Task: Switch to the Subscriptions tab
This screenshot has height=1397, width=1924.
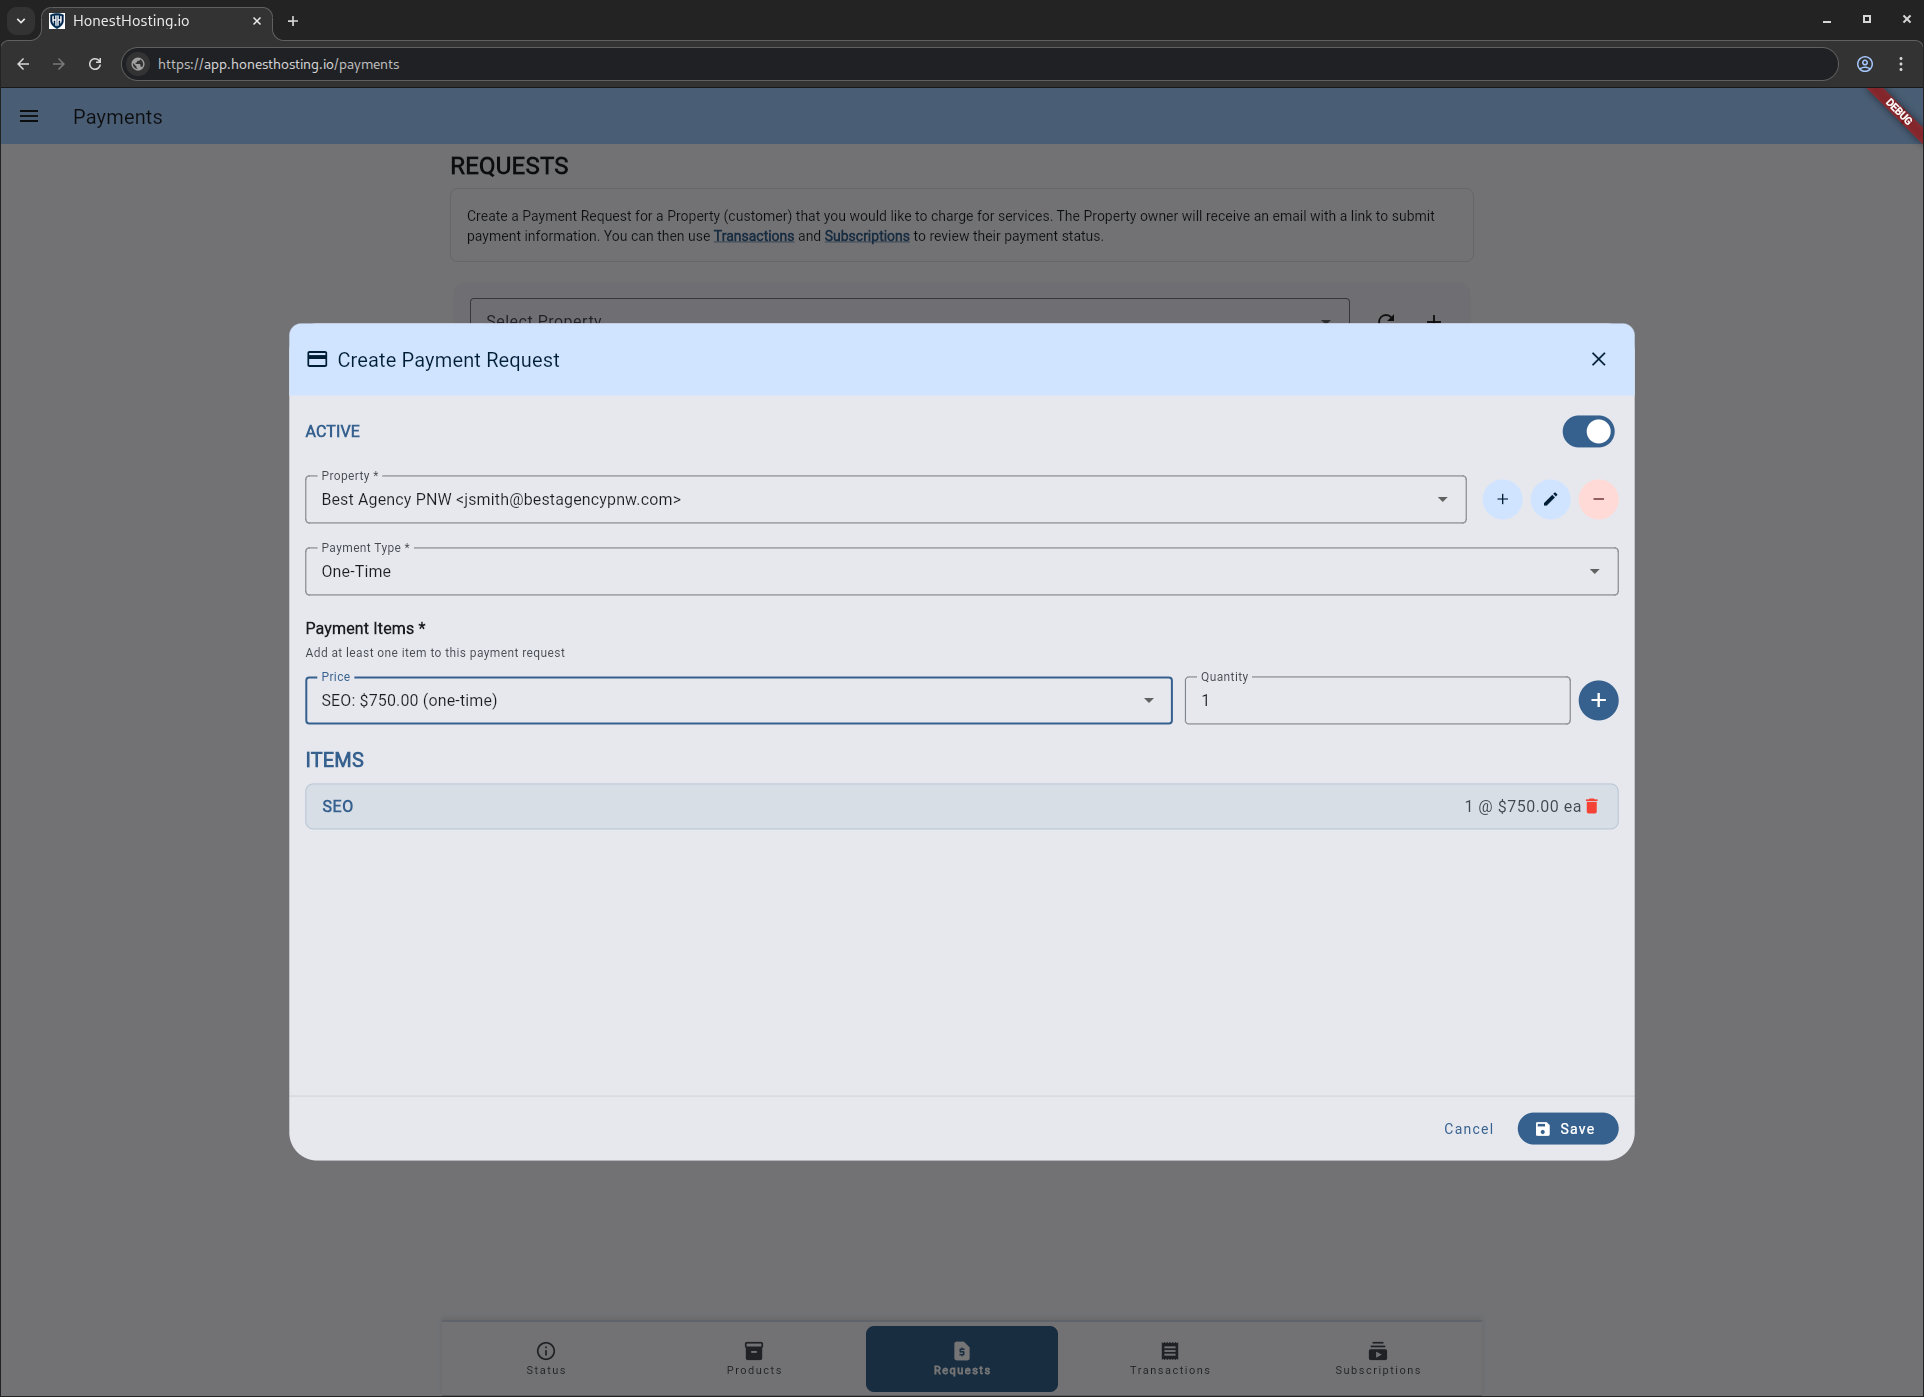Action: [x=1377, y=1358]
